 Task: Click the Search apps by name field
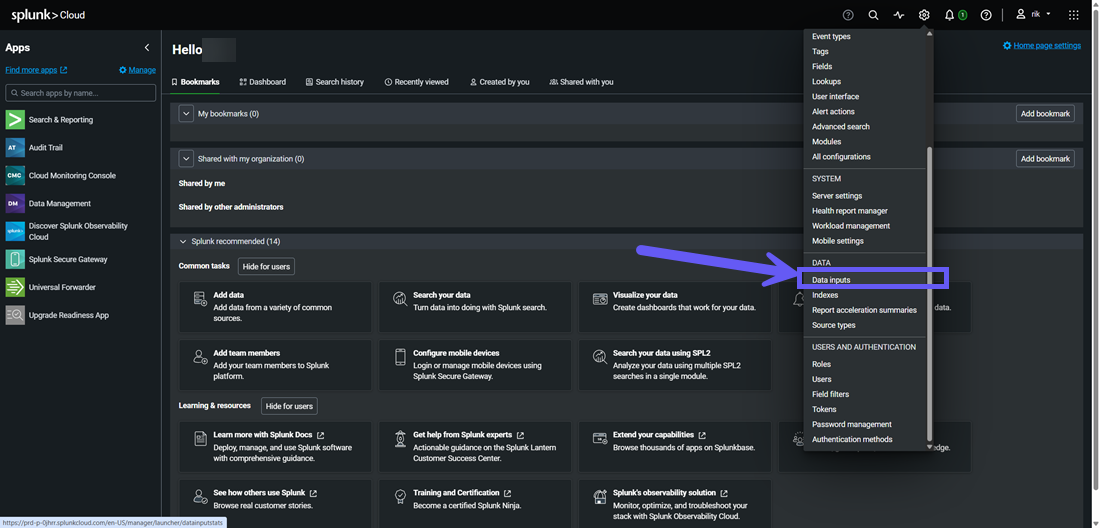(x=81, y=93)
